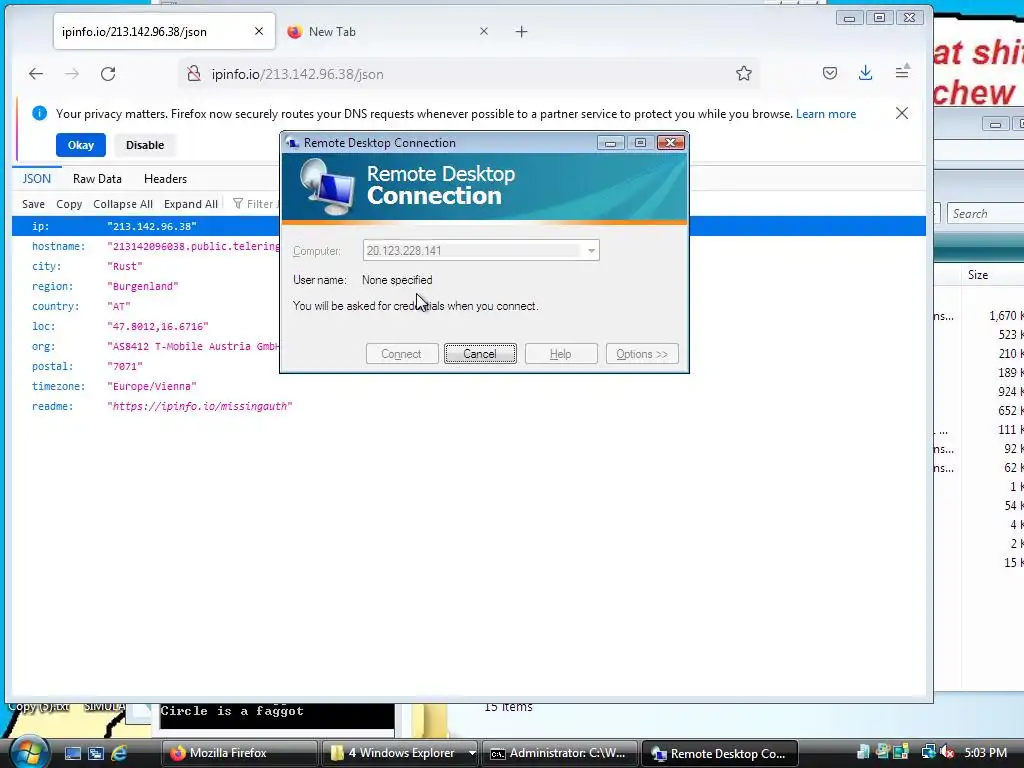The height and width of the screenshot is (768, 1024).
Task: Open Firefox application menu
Action: pyautogui.click(x=902, y=72)
